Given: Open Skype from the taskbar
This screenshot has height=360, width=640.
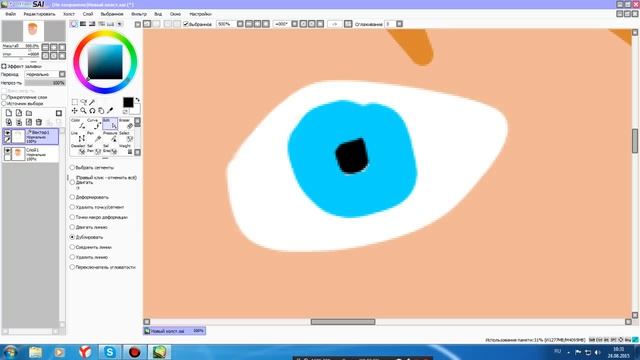Looking at the screenshot, I should 109,352.
